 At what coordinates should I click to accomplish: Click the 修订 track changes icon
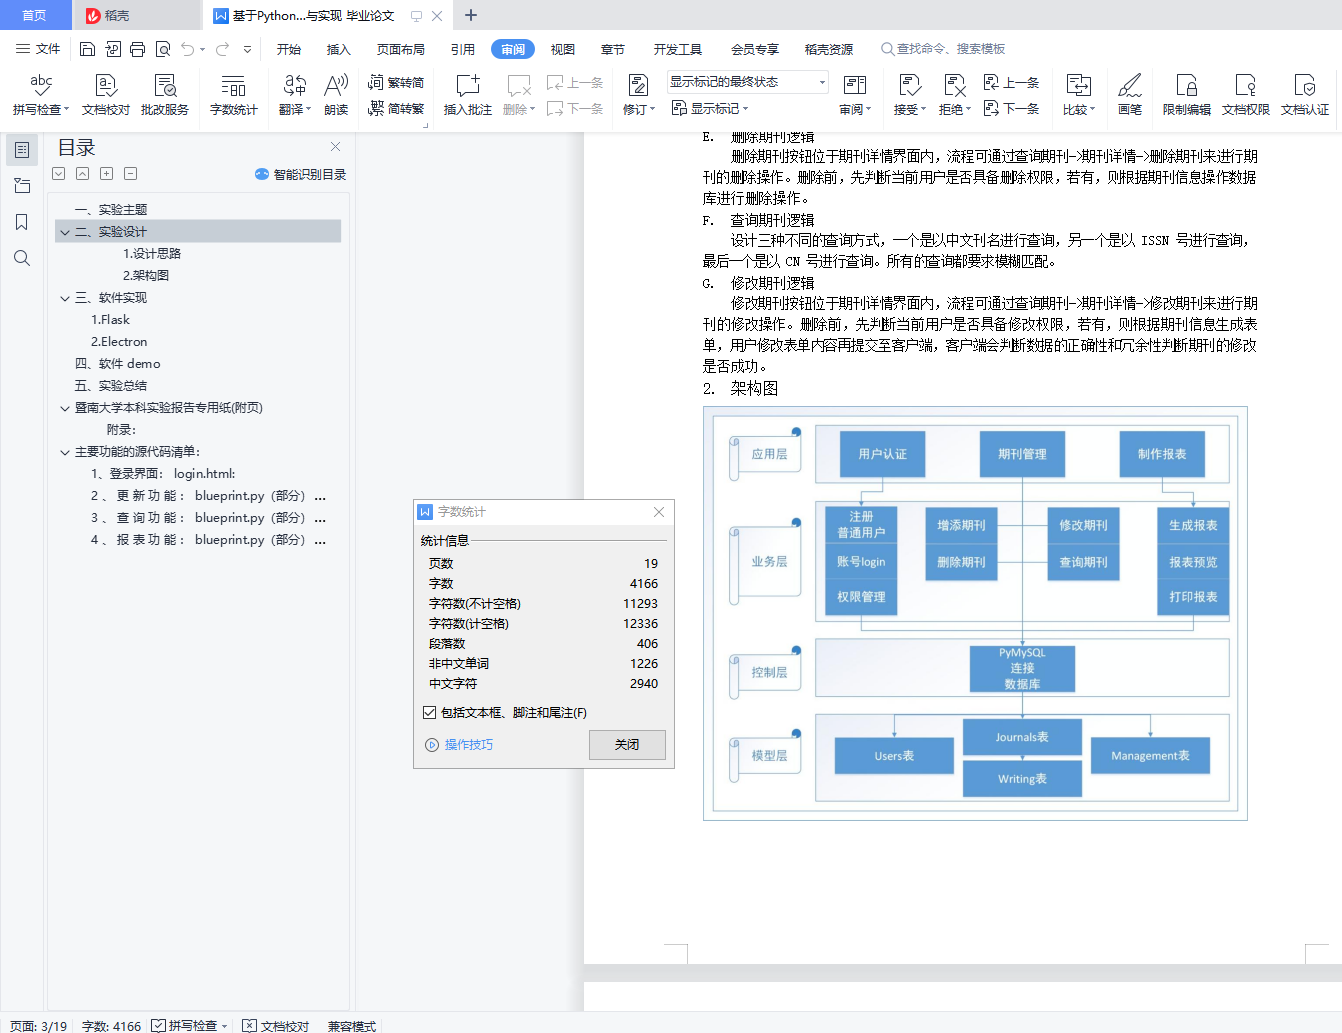click(638, 85)
